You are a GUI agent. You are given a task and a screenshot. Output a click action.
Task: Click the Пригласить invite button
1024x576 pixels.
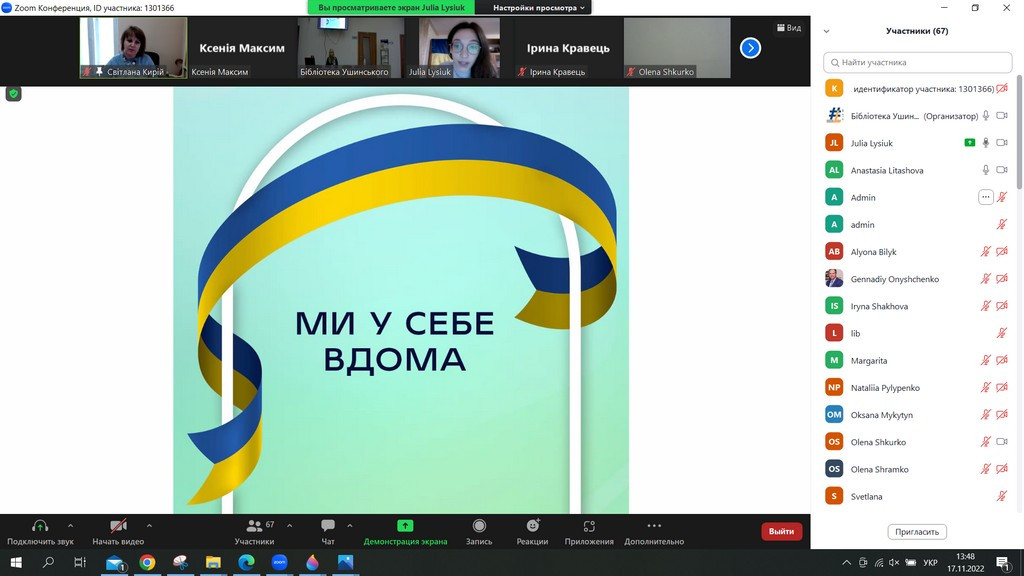point(917,532)
